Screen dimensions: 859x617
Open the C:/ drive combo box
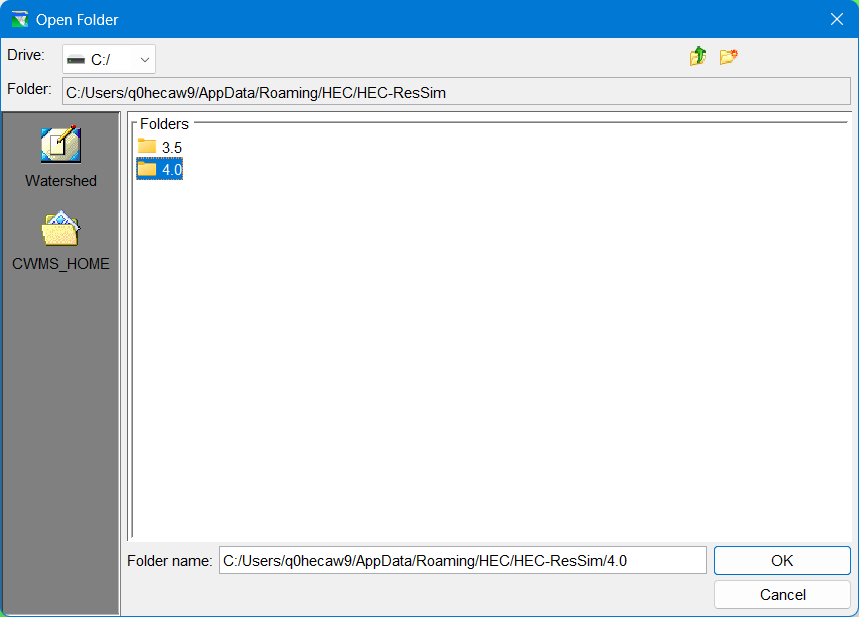[108, 60]
